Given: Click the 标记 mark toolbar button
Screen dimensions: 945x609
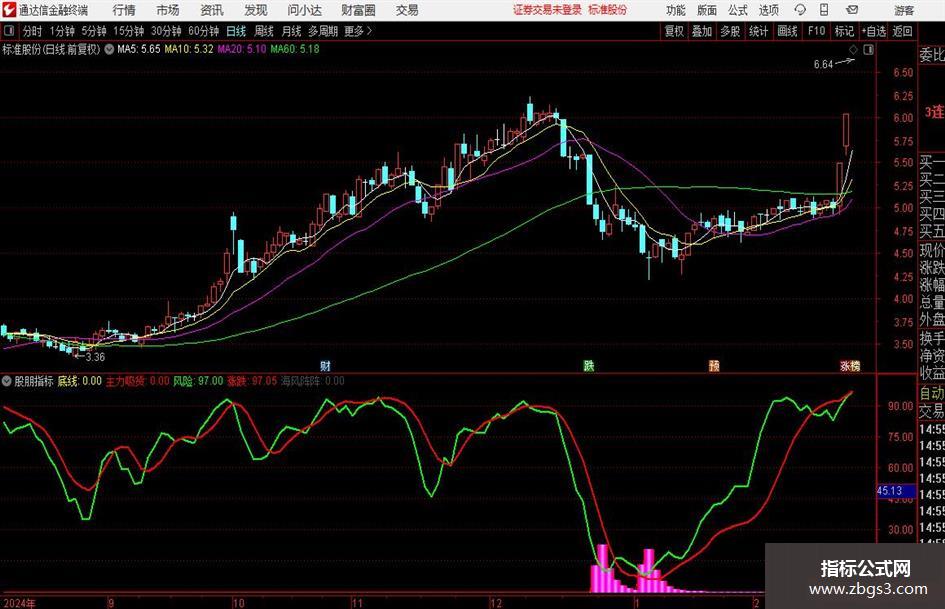Looking at the screenshot, I should [x=844, y=31].
